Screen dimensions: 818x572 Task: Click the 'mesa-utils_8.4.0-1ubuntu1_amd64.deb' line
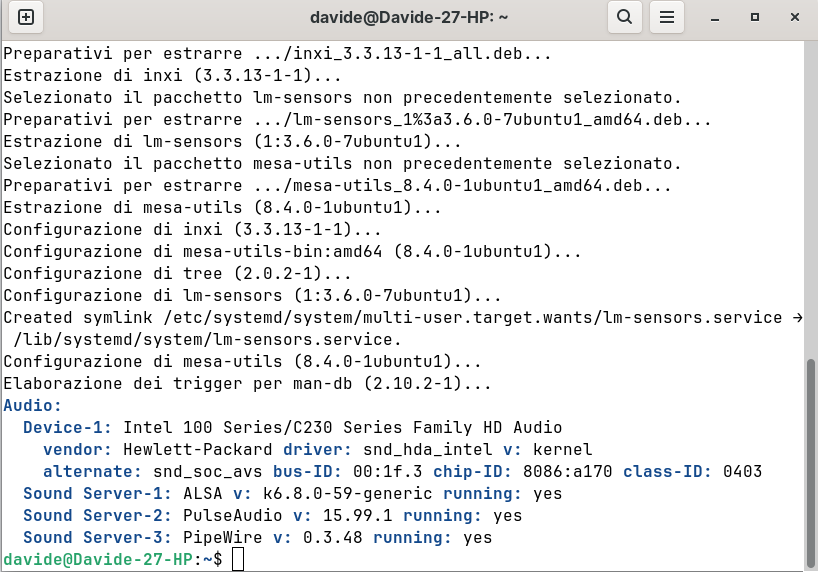[337, 185]
